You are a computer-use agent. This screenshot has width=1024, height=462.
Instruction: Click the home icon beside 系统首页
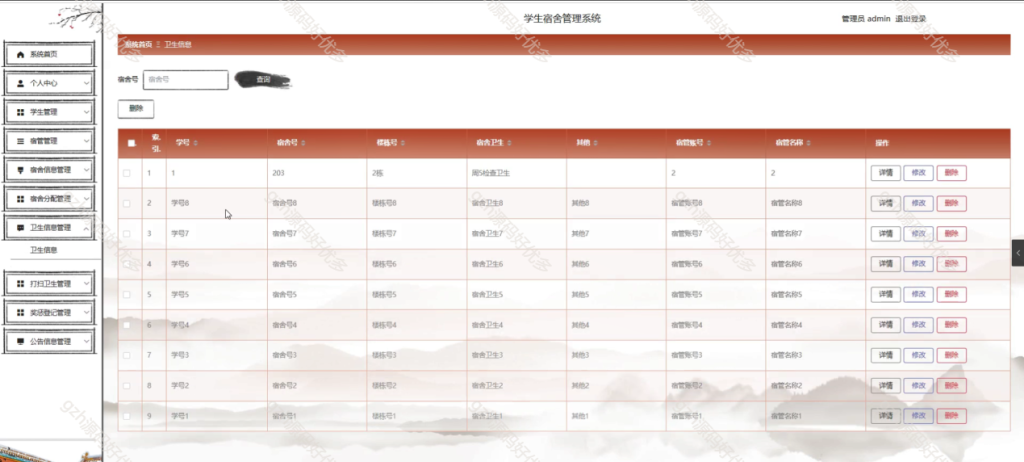(x=21, y=55)
